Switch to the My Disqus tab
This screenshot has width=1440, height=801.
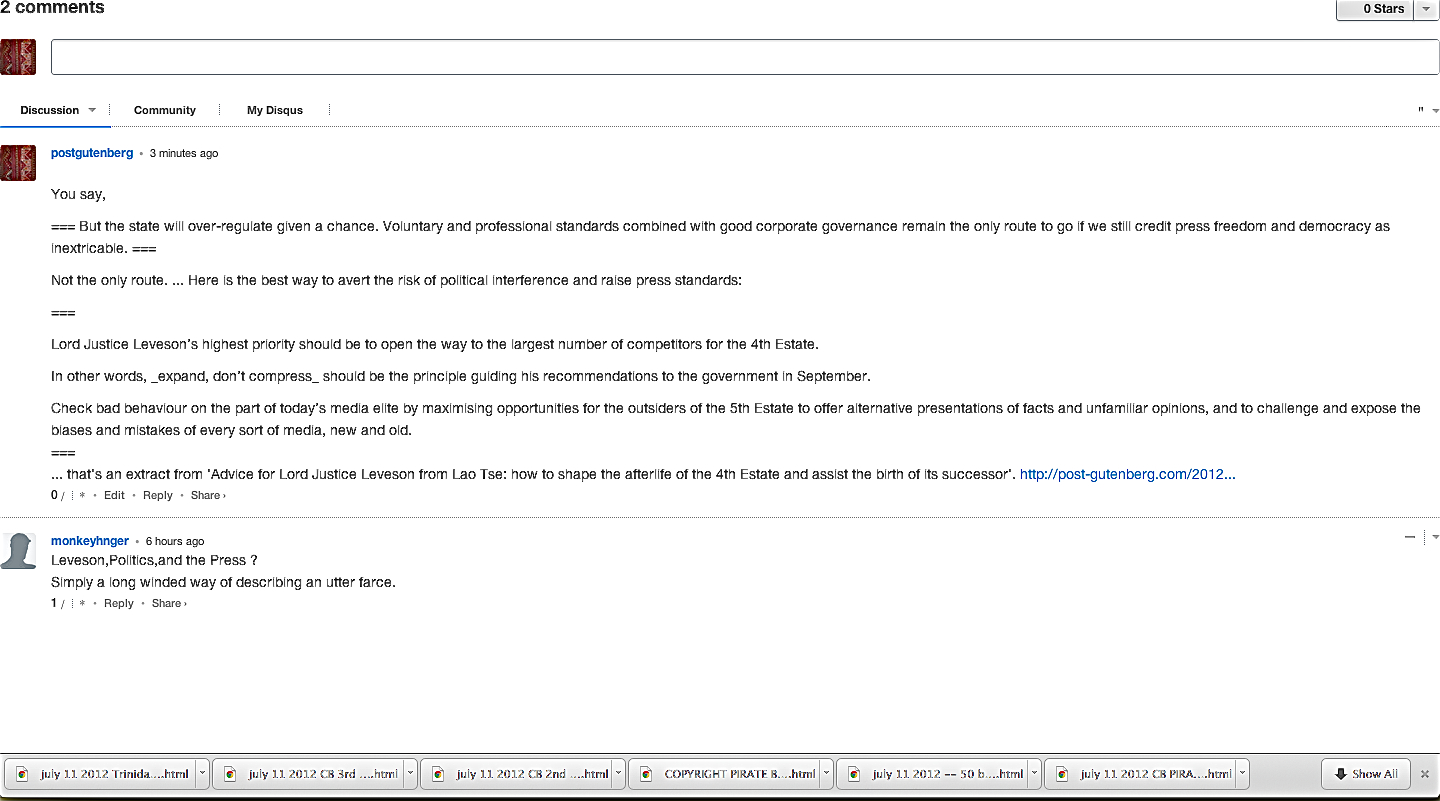point(275,110)
